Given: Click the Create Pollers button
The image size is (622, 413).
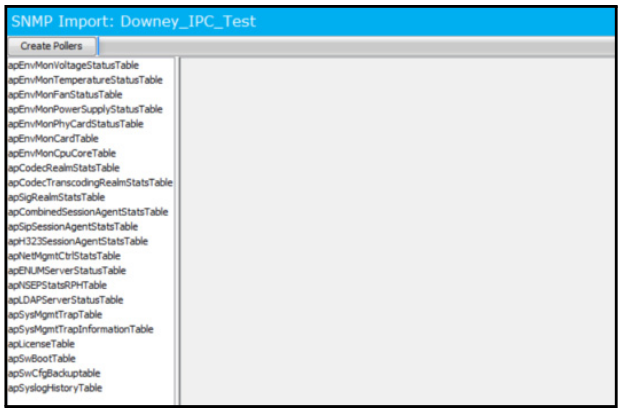Looking at the screenshot, I should pos(52,46).
